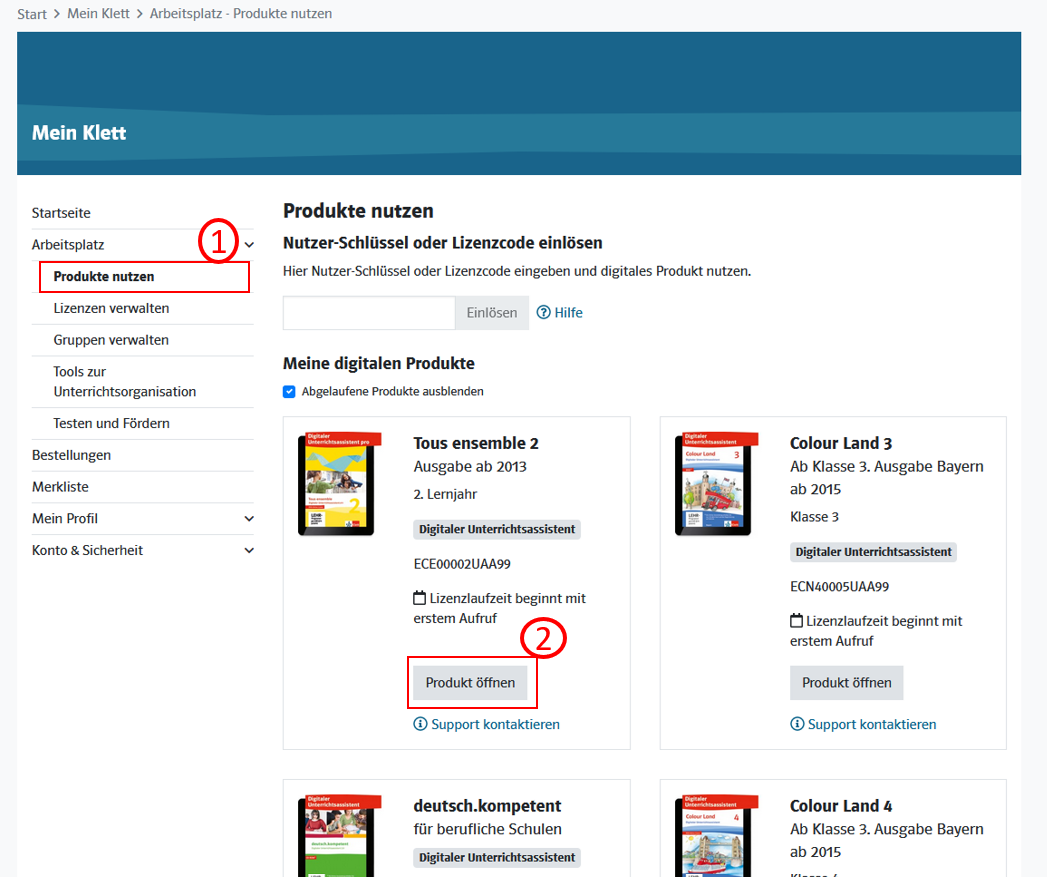Click the Mein Profil sidebar item
The width and height of the screenshot is (1047, 877).
click(x=65, y=518)
